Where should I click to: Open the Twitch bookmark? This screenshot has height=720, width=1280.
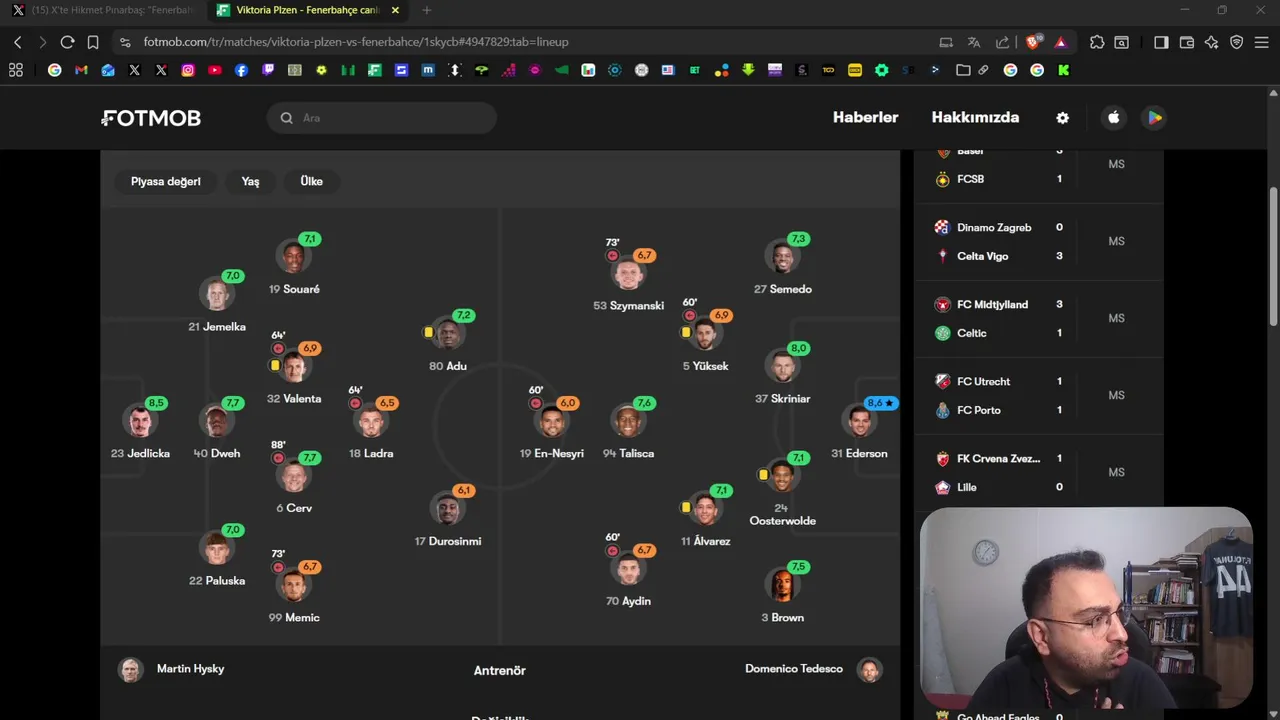[268, 70]
